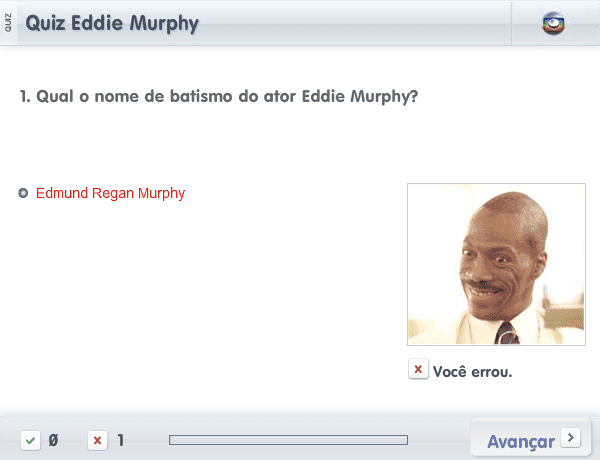Advance with the Avançar button
600x460 pixels.
[531, 439]
